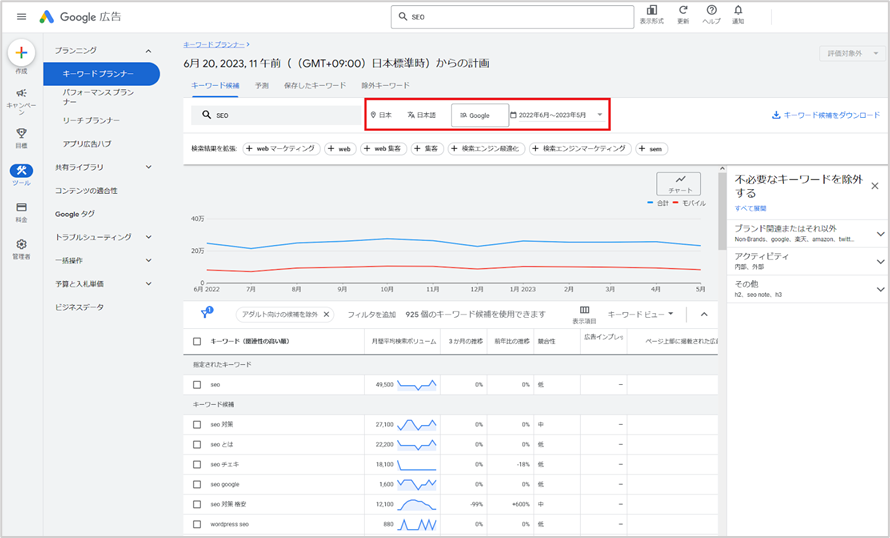Viewport: 890px width, 538px height.
Task: Check the wordpress seo row checkbox
Action: tap(197, 524)
